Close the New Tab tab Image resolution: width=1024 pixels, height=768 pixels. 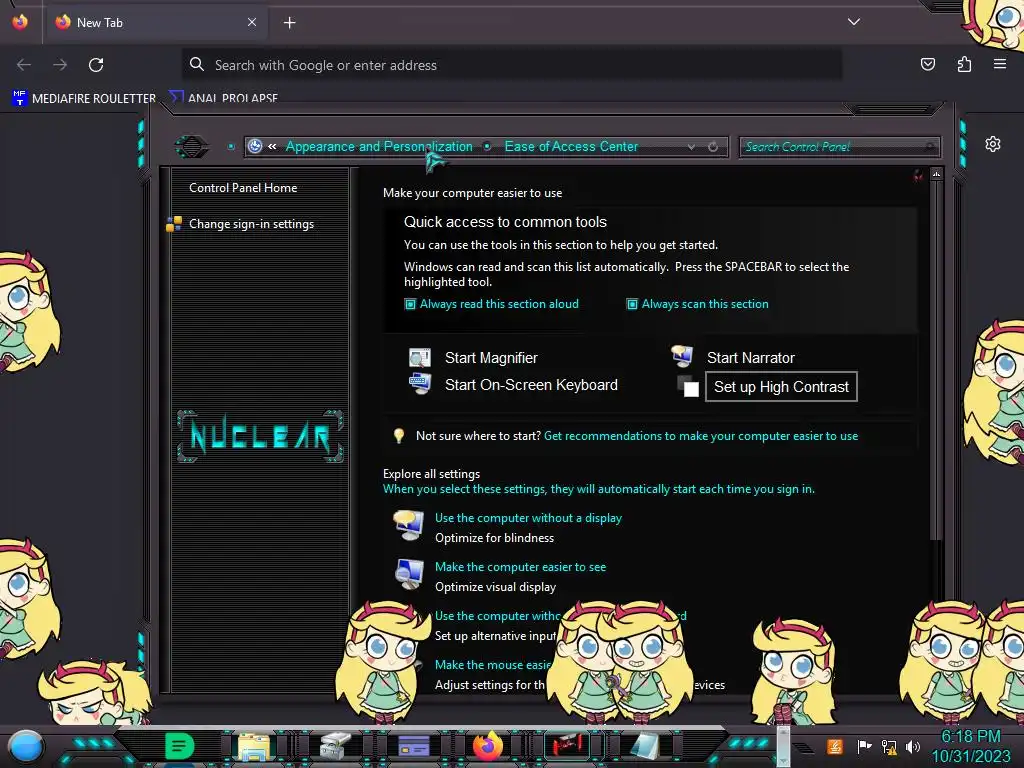[x=252, y=22]
